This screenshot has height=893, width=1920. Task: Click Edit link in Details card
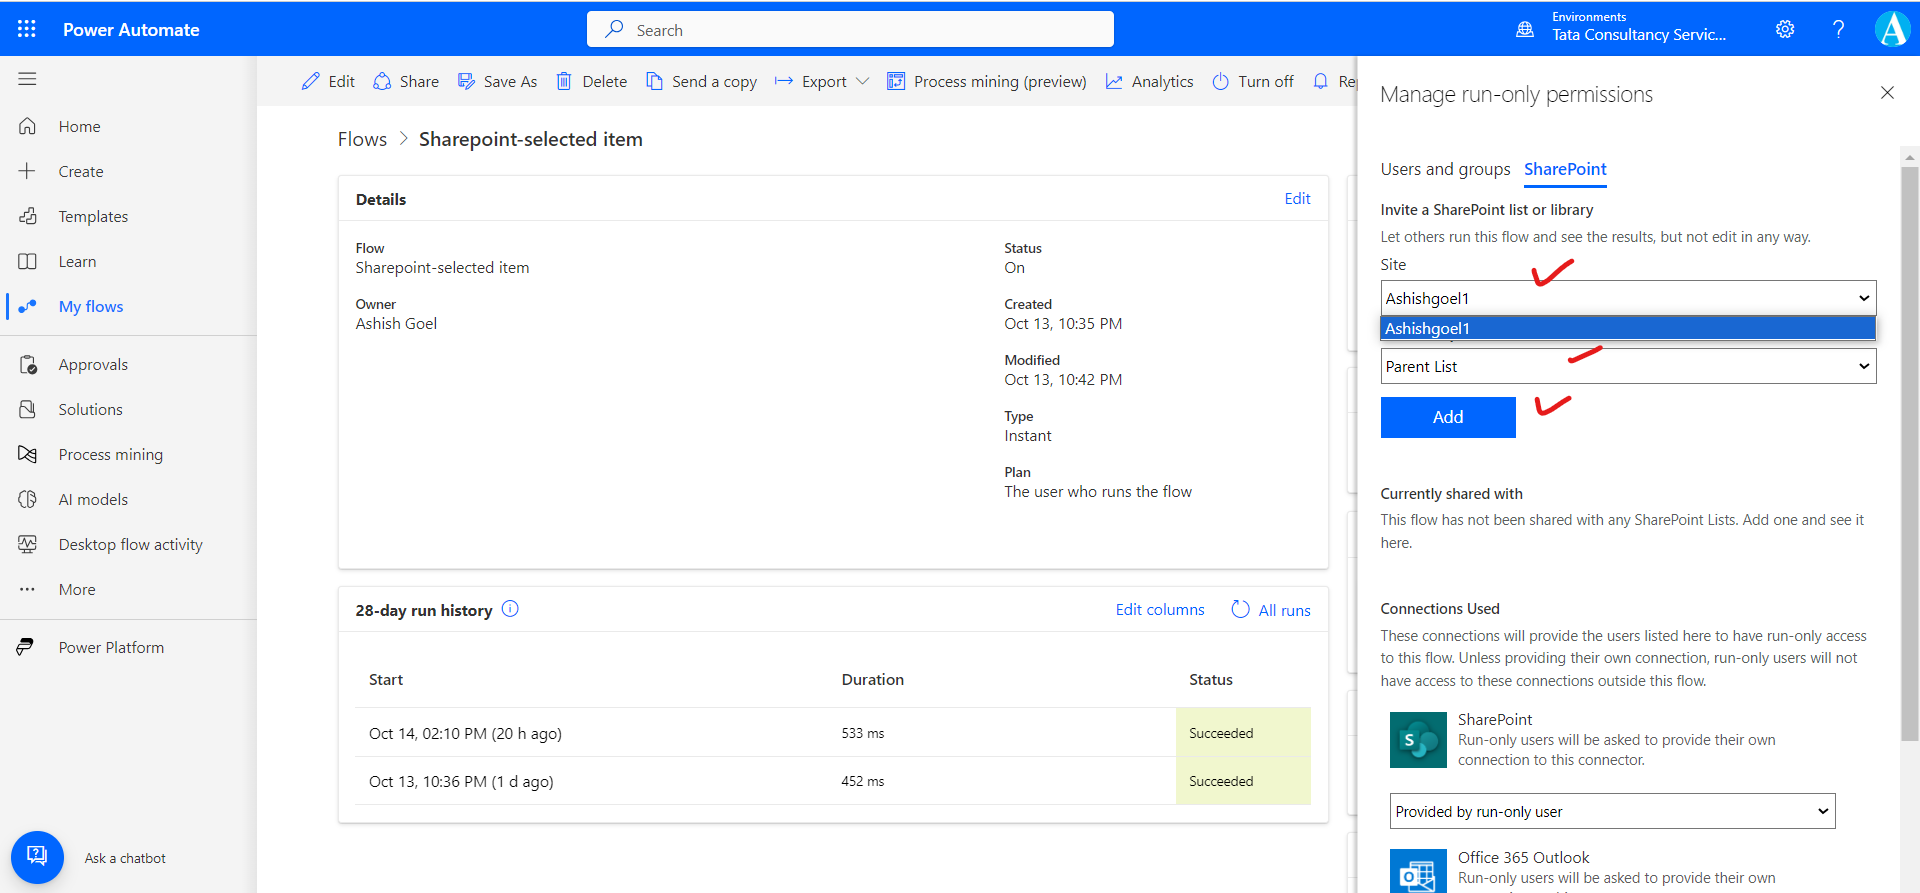tap(1297, 199)
